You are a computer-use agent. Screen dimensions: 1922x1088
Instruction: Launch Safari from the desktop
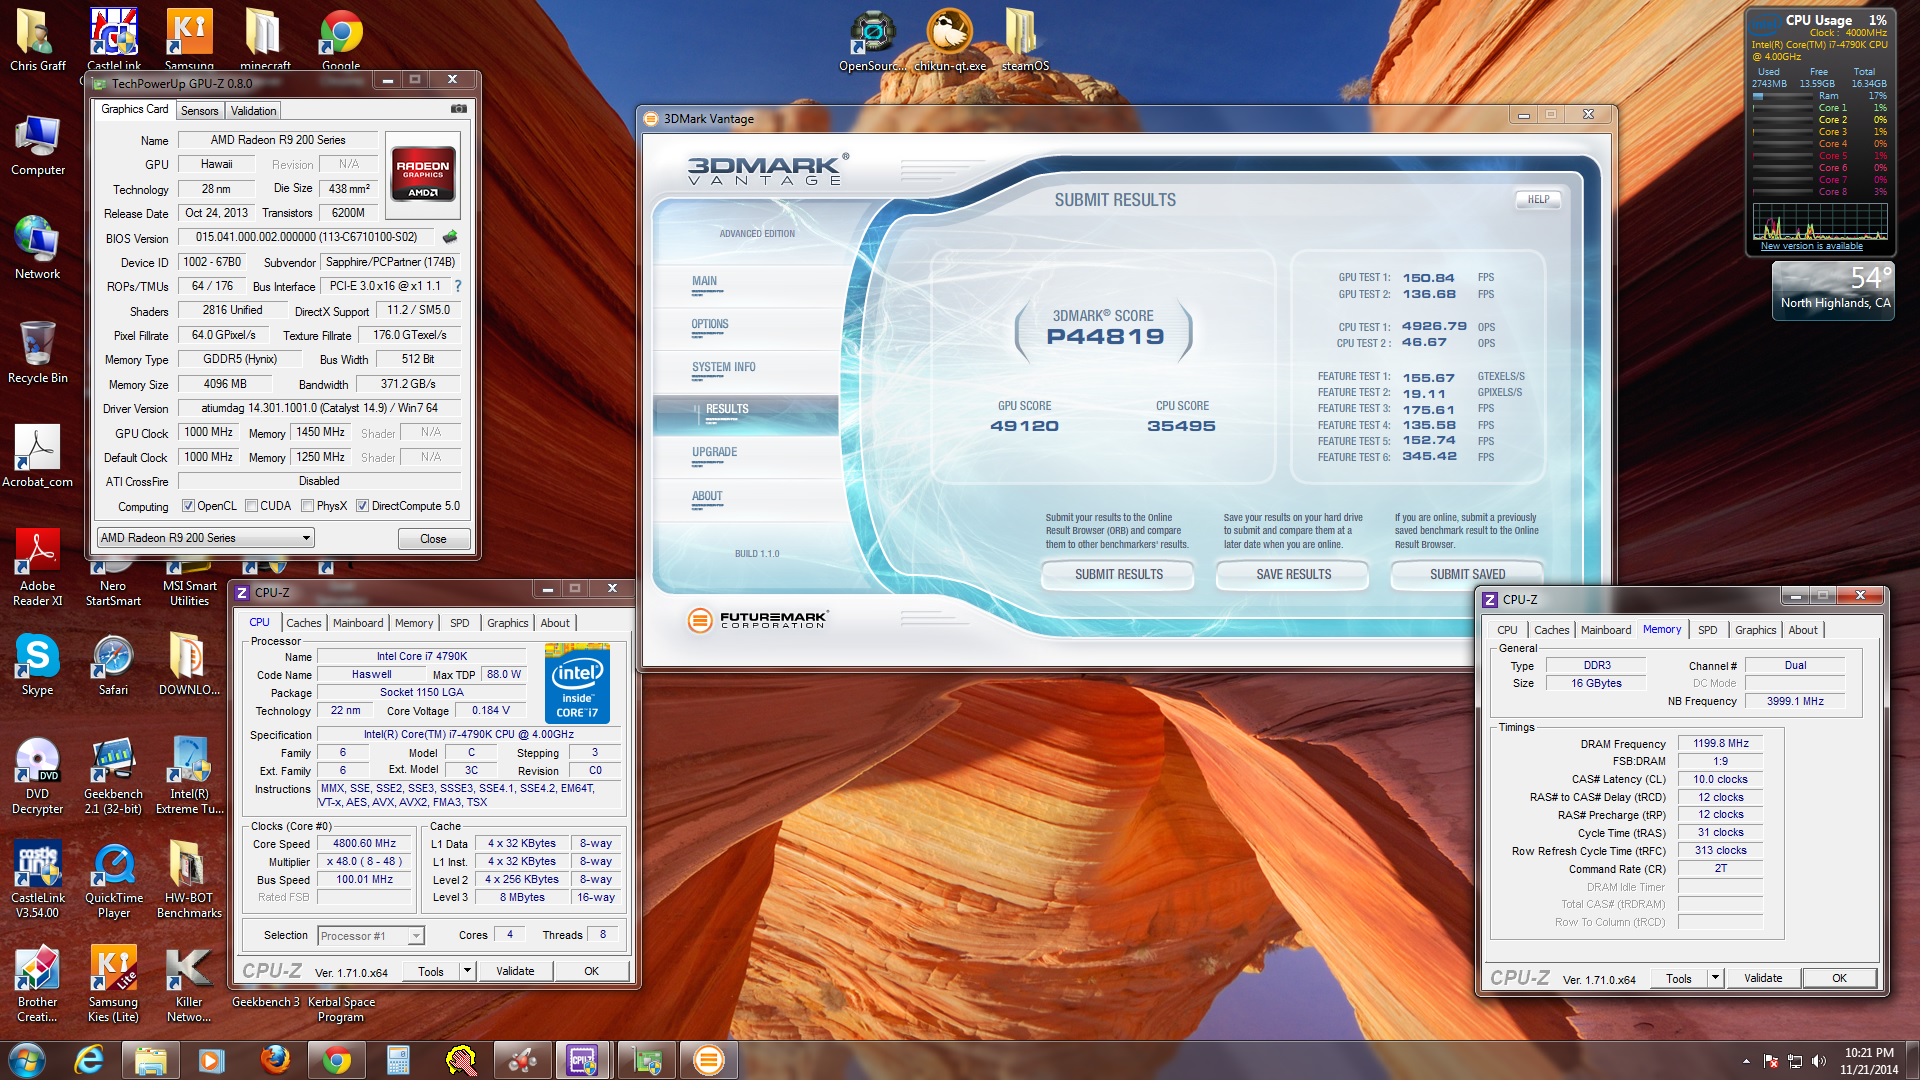pyautogui.click(x=113, y=665)
